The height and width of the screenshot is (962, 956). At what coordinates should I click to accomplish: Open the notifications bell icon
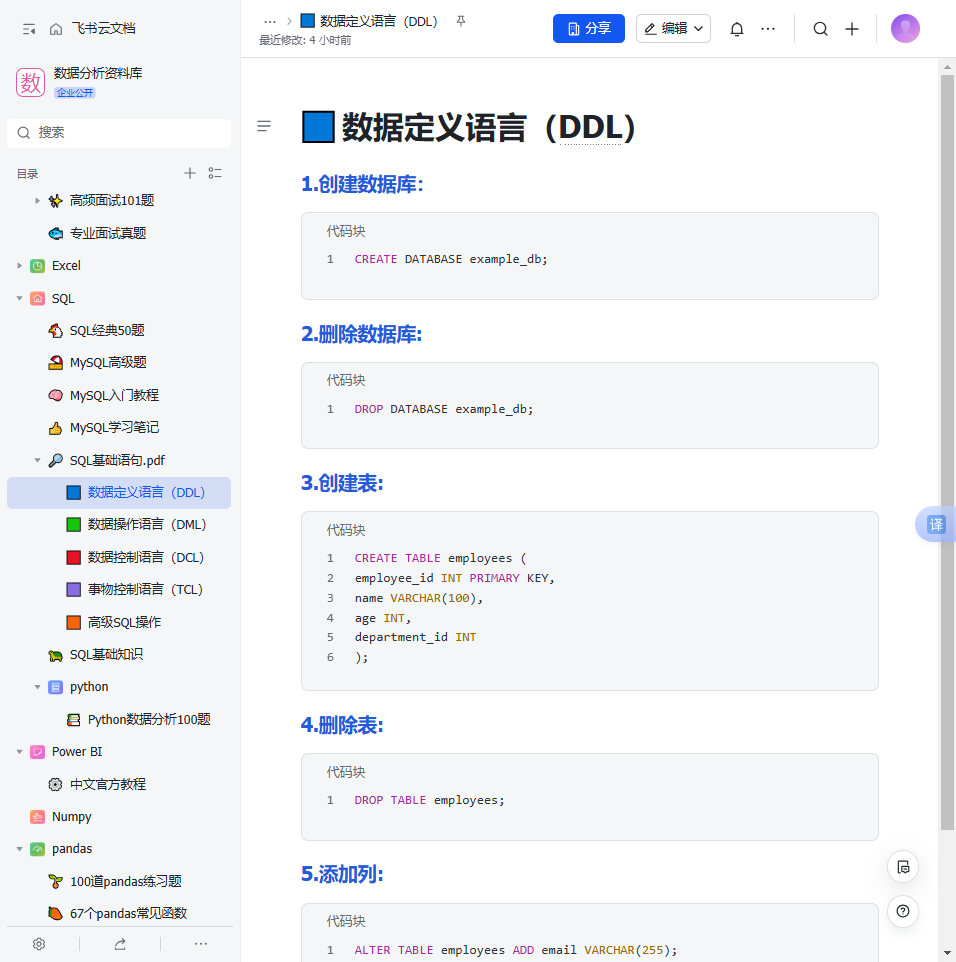click(737, 29)
